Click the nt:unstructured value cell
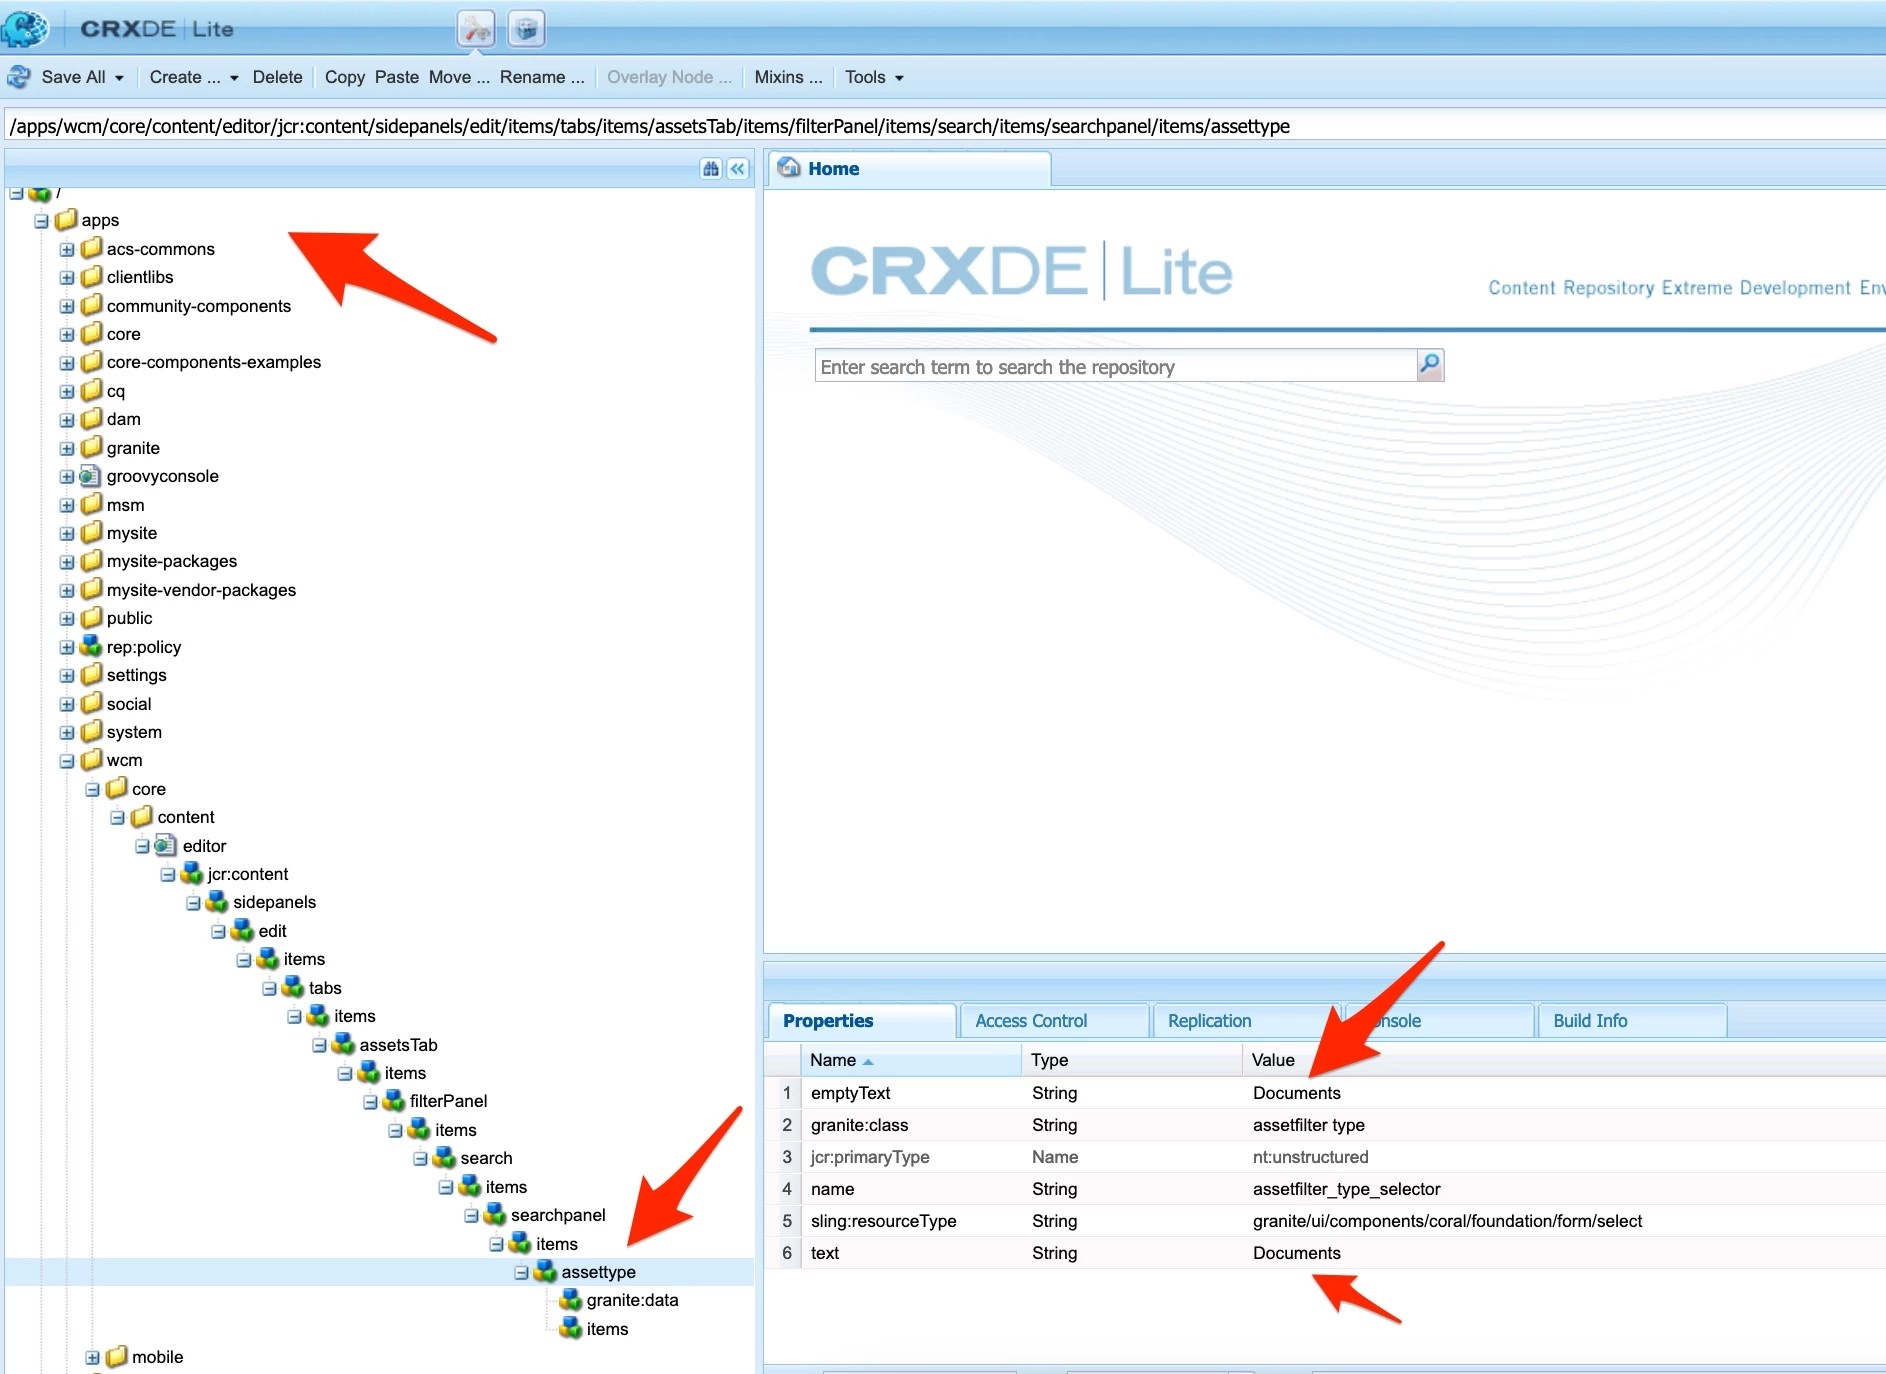The width and height of the screenshot is (1886, 1374). [x=1310, y=1157]
